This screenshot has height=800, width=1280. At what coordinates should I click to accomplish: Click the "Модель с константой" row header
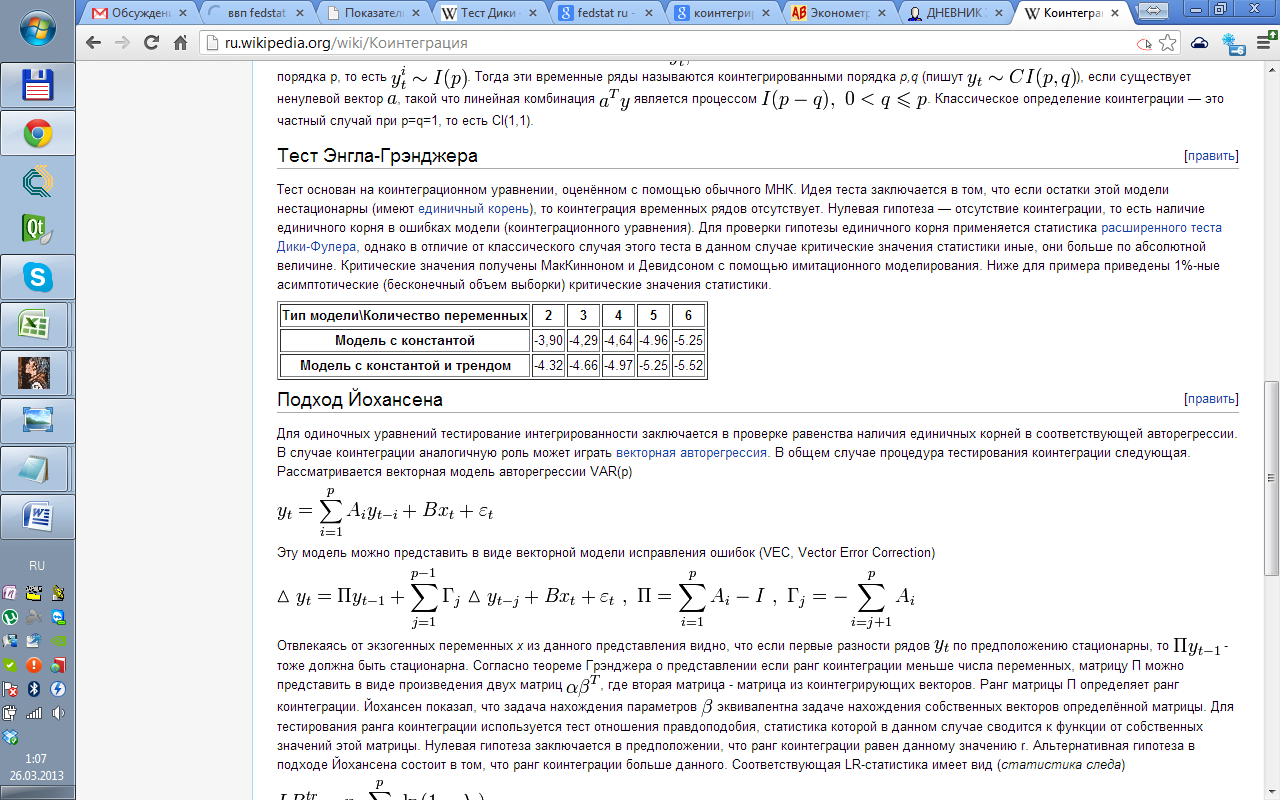[x=405, y=341]
